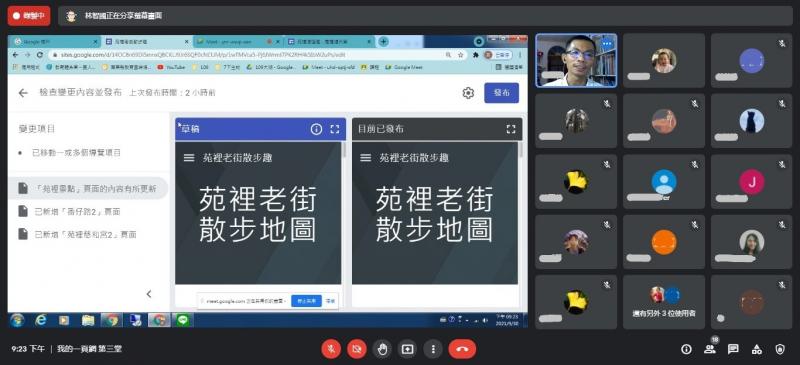The image size is (800, 365).
Task: Select the presenter's webcam video tile
Action: tap(576, 60)
